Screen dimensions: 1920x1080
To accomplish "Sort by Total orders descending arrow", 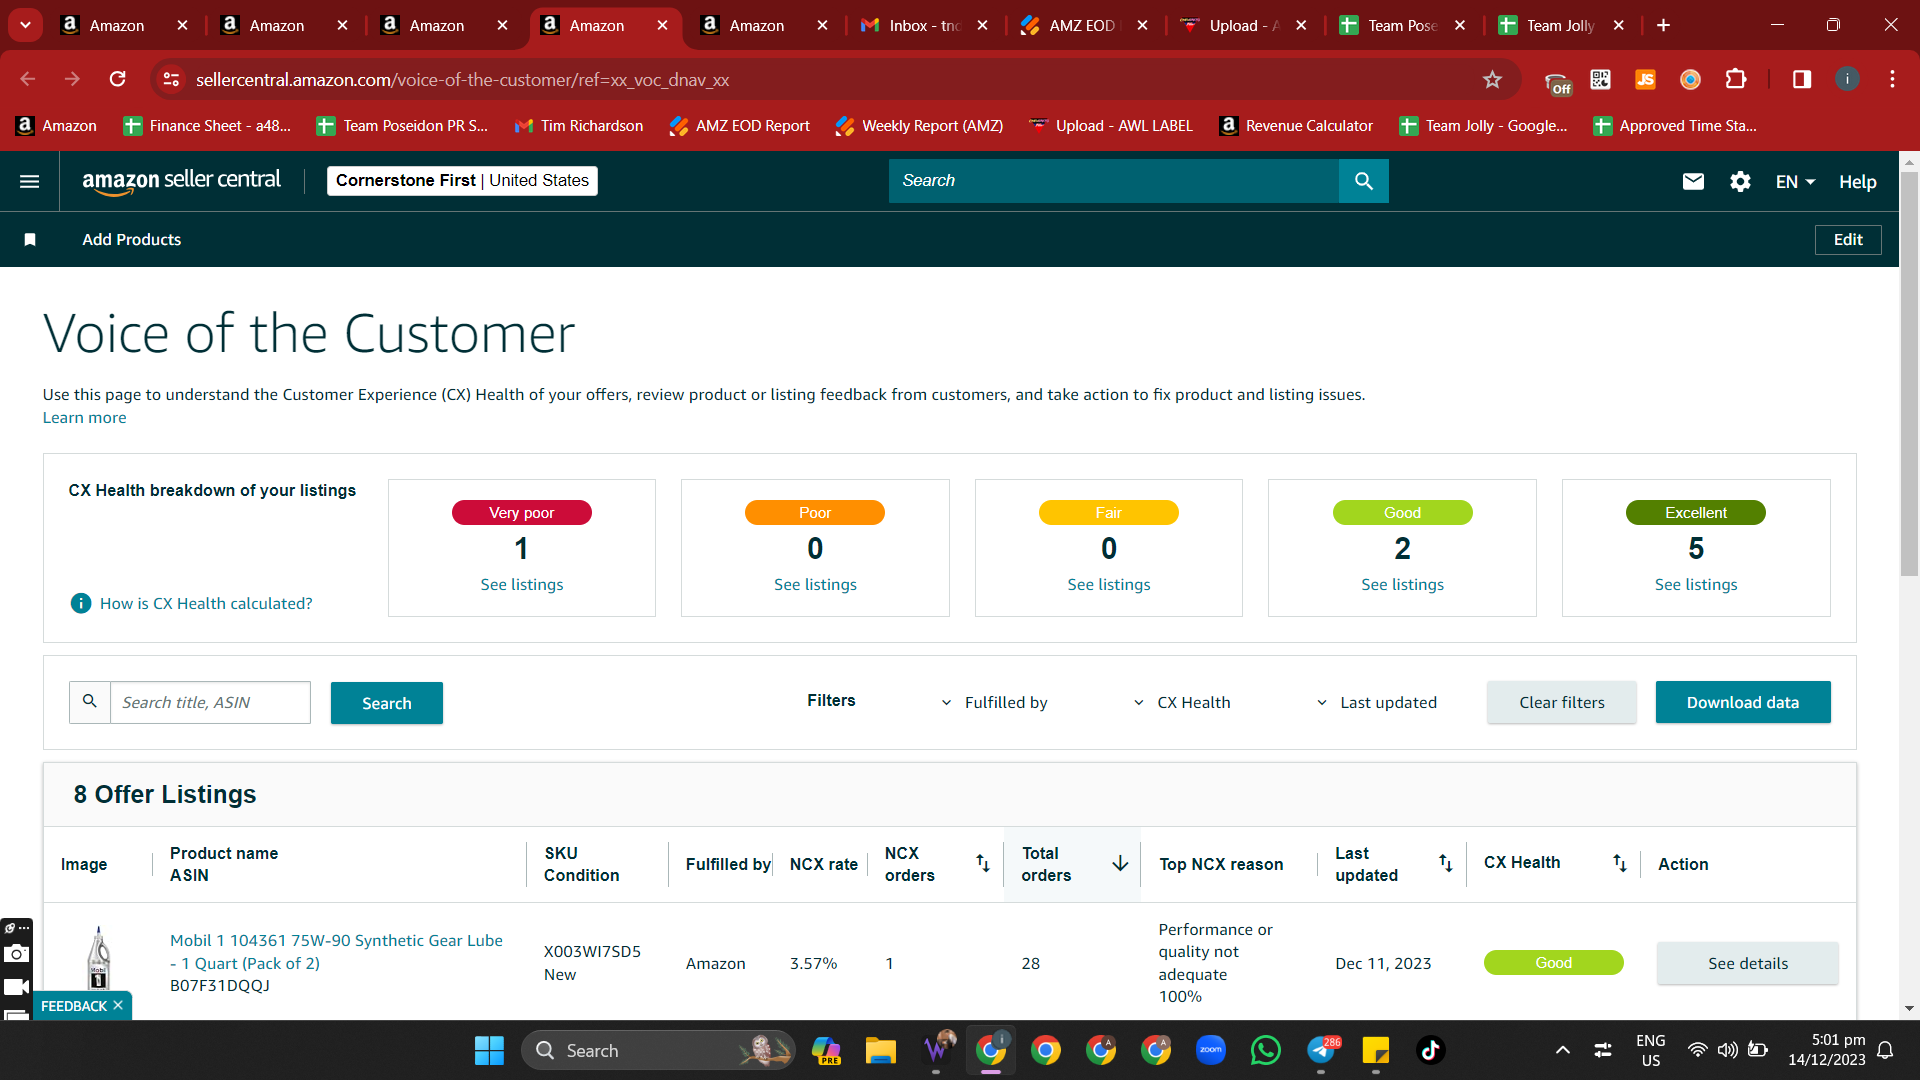I will point(1120,863).
